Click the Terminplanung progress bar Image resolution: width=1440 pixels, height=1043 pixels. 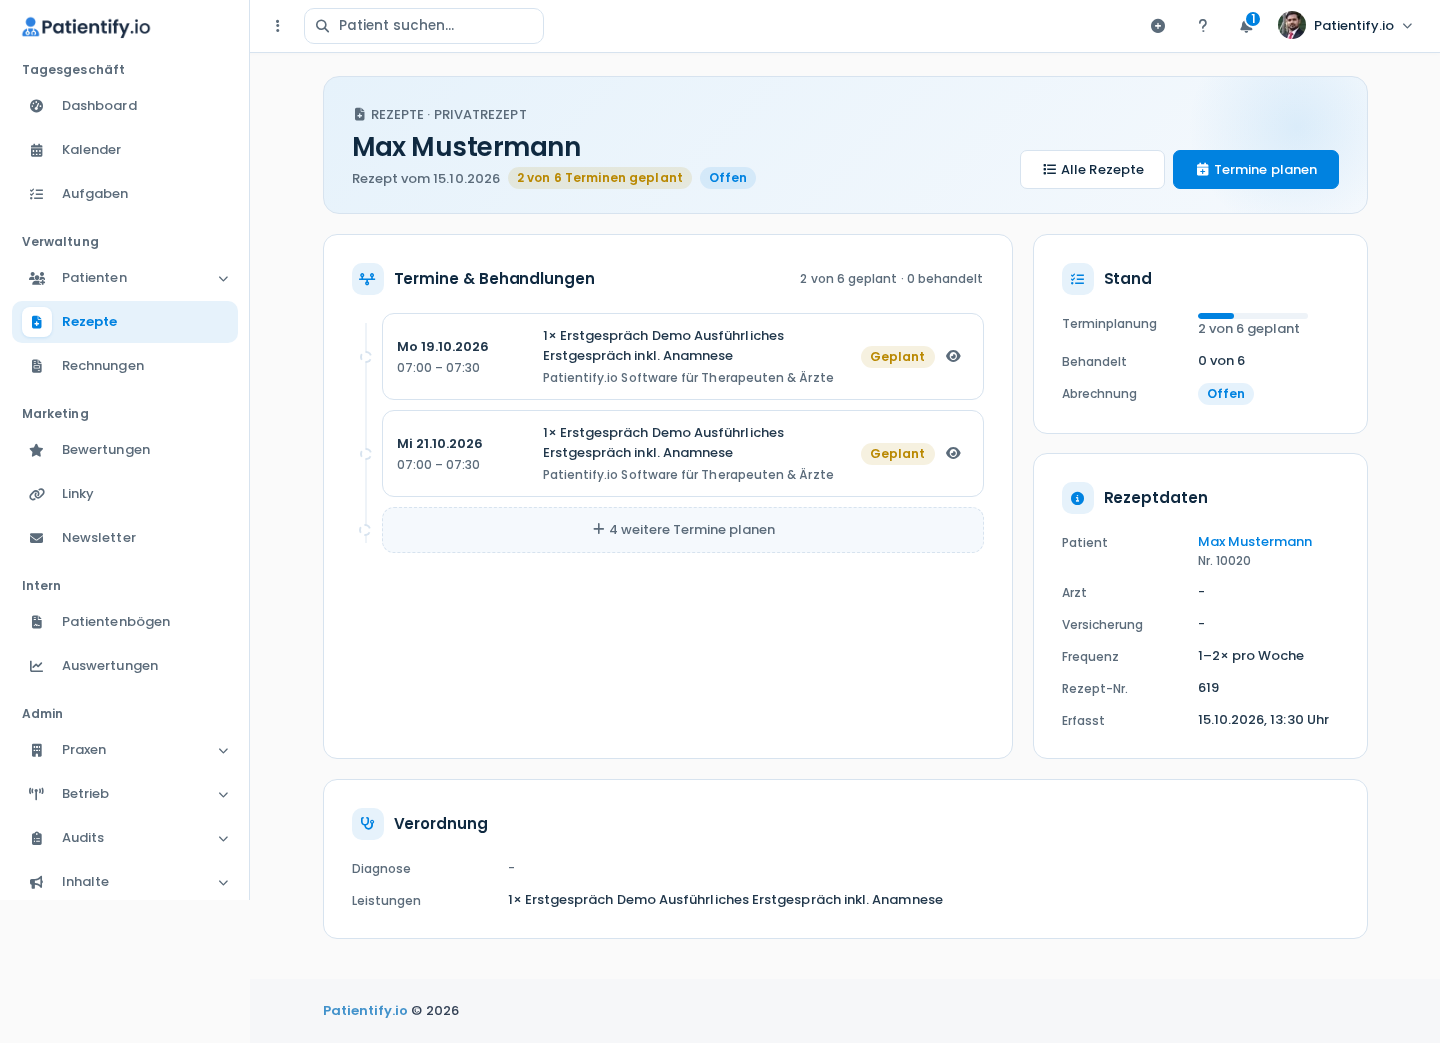click(x=1253, y=316)
